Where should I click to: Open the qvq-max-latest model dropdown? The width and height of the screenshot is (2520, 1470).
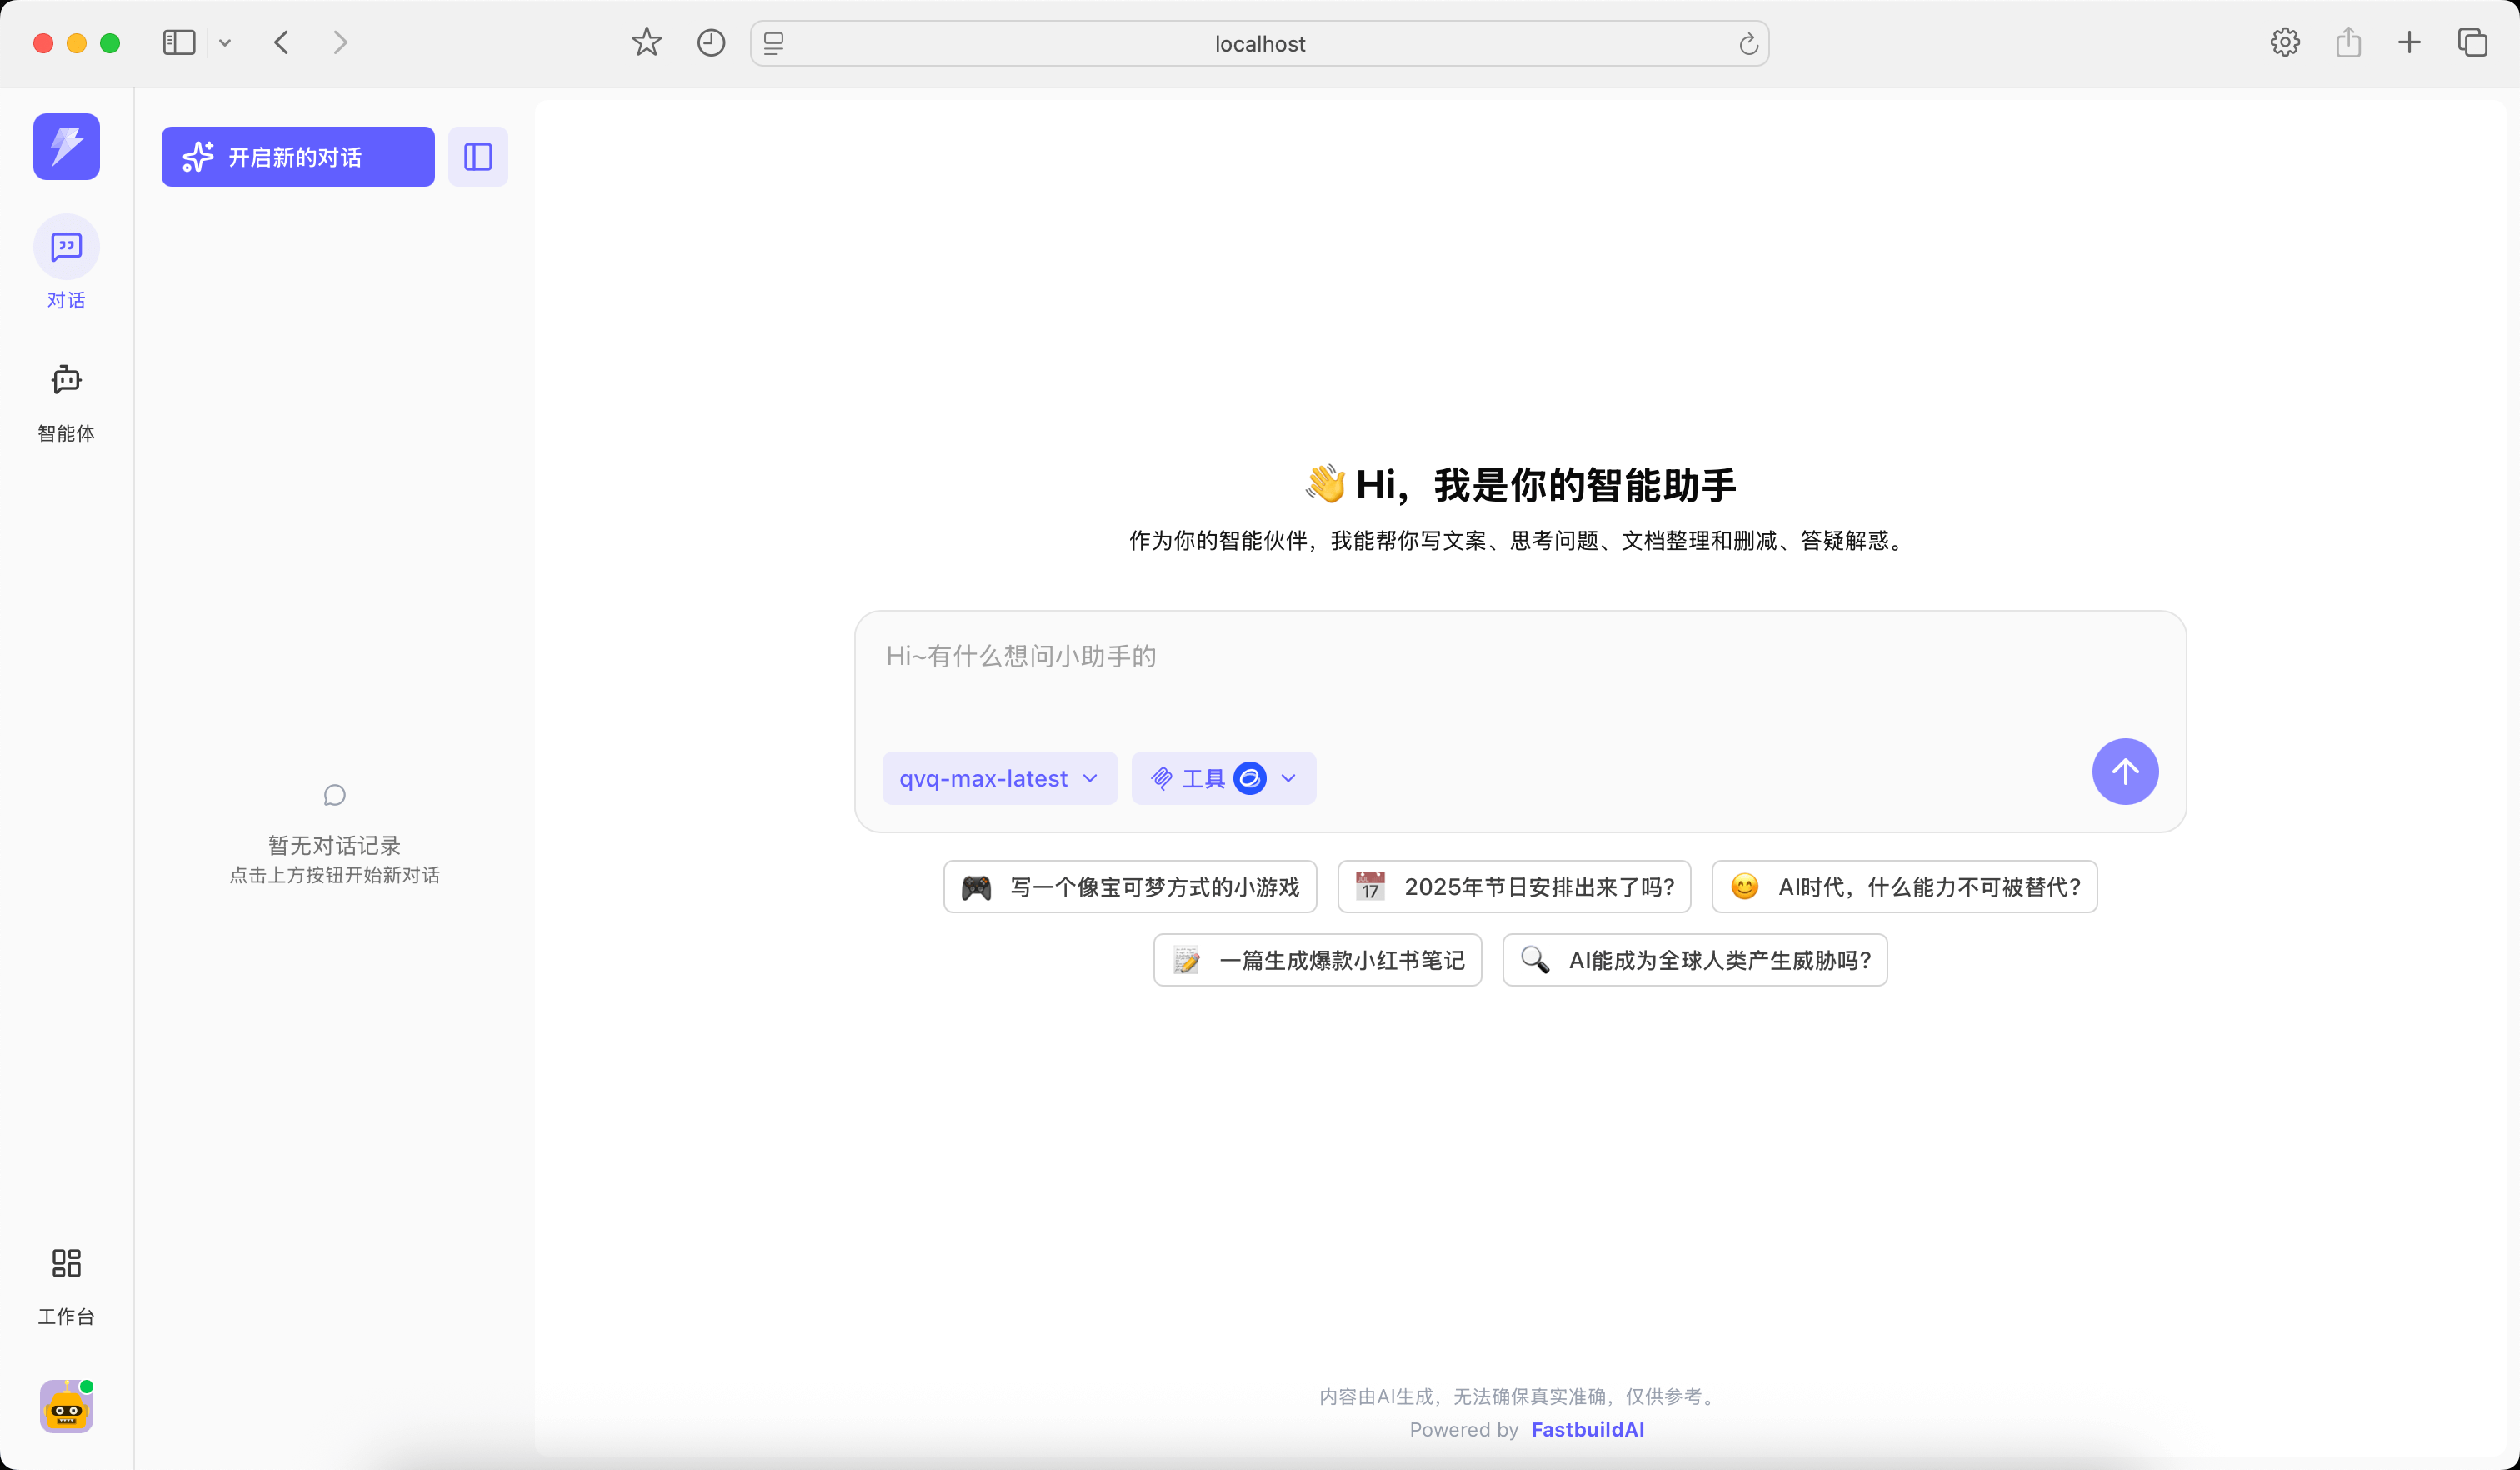(x=999, y=778)
